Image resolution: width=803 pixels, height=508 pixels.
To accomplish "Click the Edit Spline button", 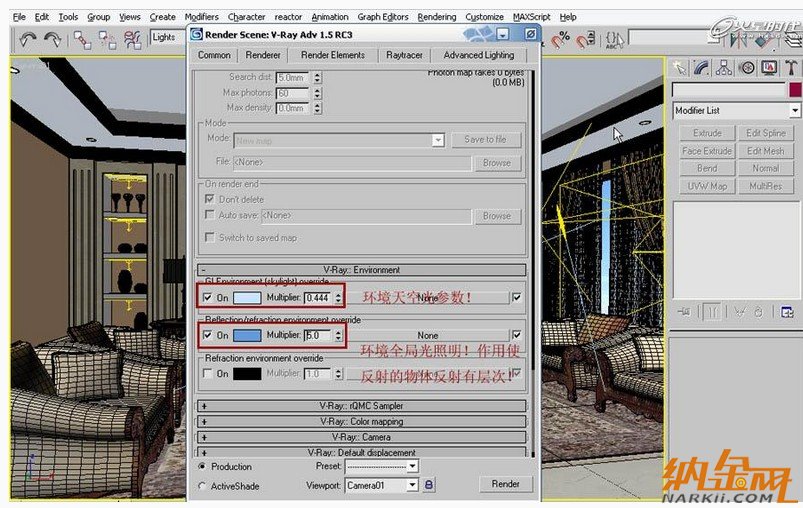I will coord(766,133).
